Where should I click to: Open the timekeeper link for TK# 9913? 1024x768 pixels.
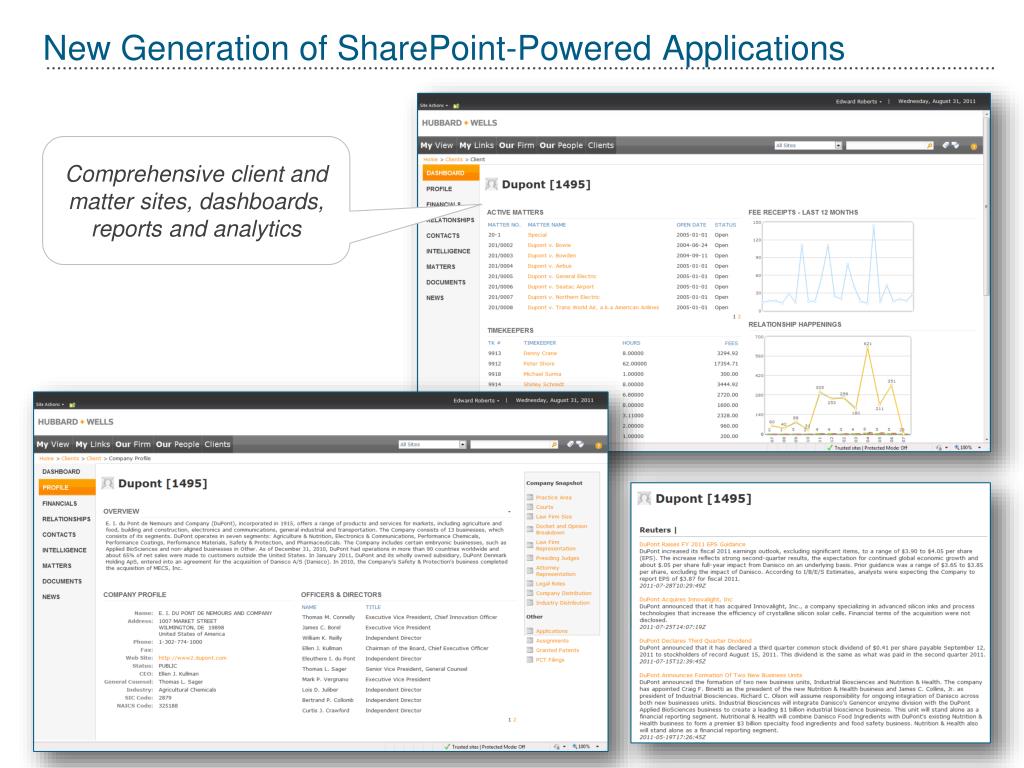tap(540, 353)
